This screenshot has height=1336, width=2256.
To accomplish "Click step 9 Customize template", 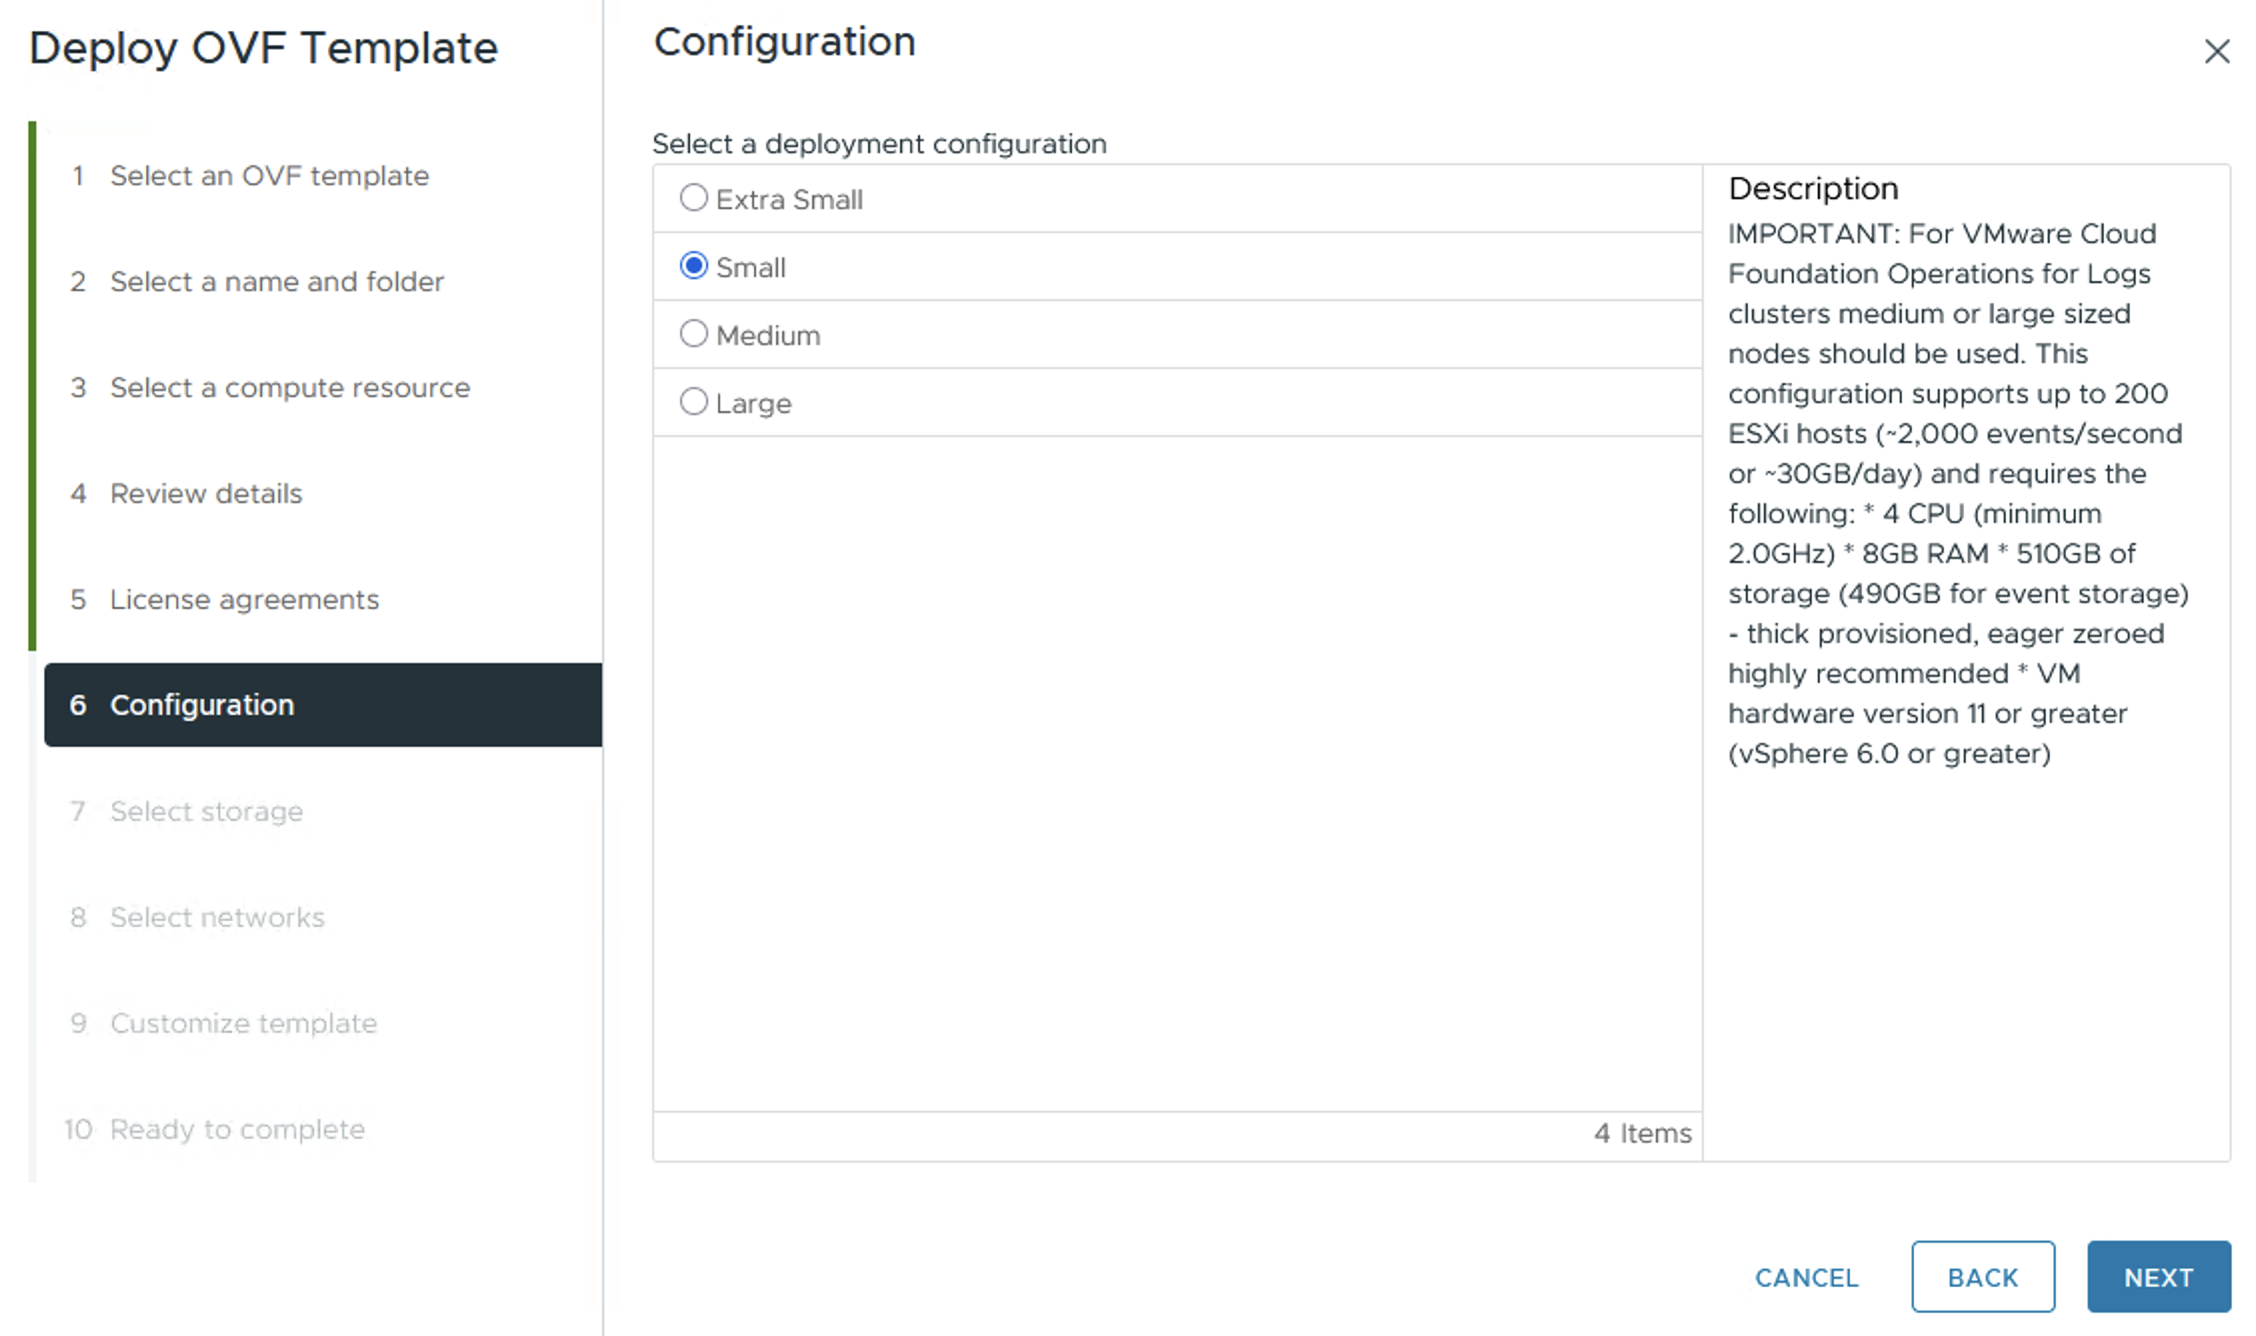I will pos(243,1024).
